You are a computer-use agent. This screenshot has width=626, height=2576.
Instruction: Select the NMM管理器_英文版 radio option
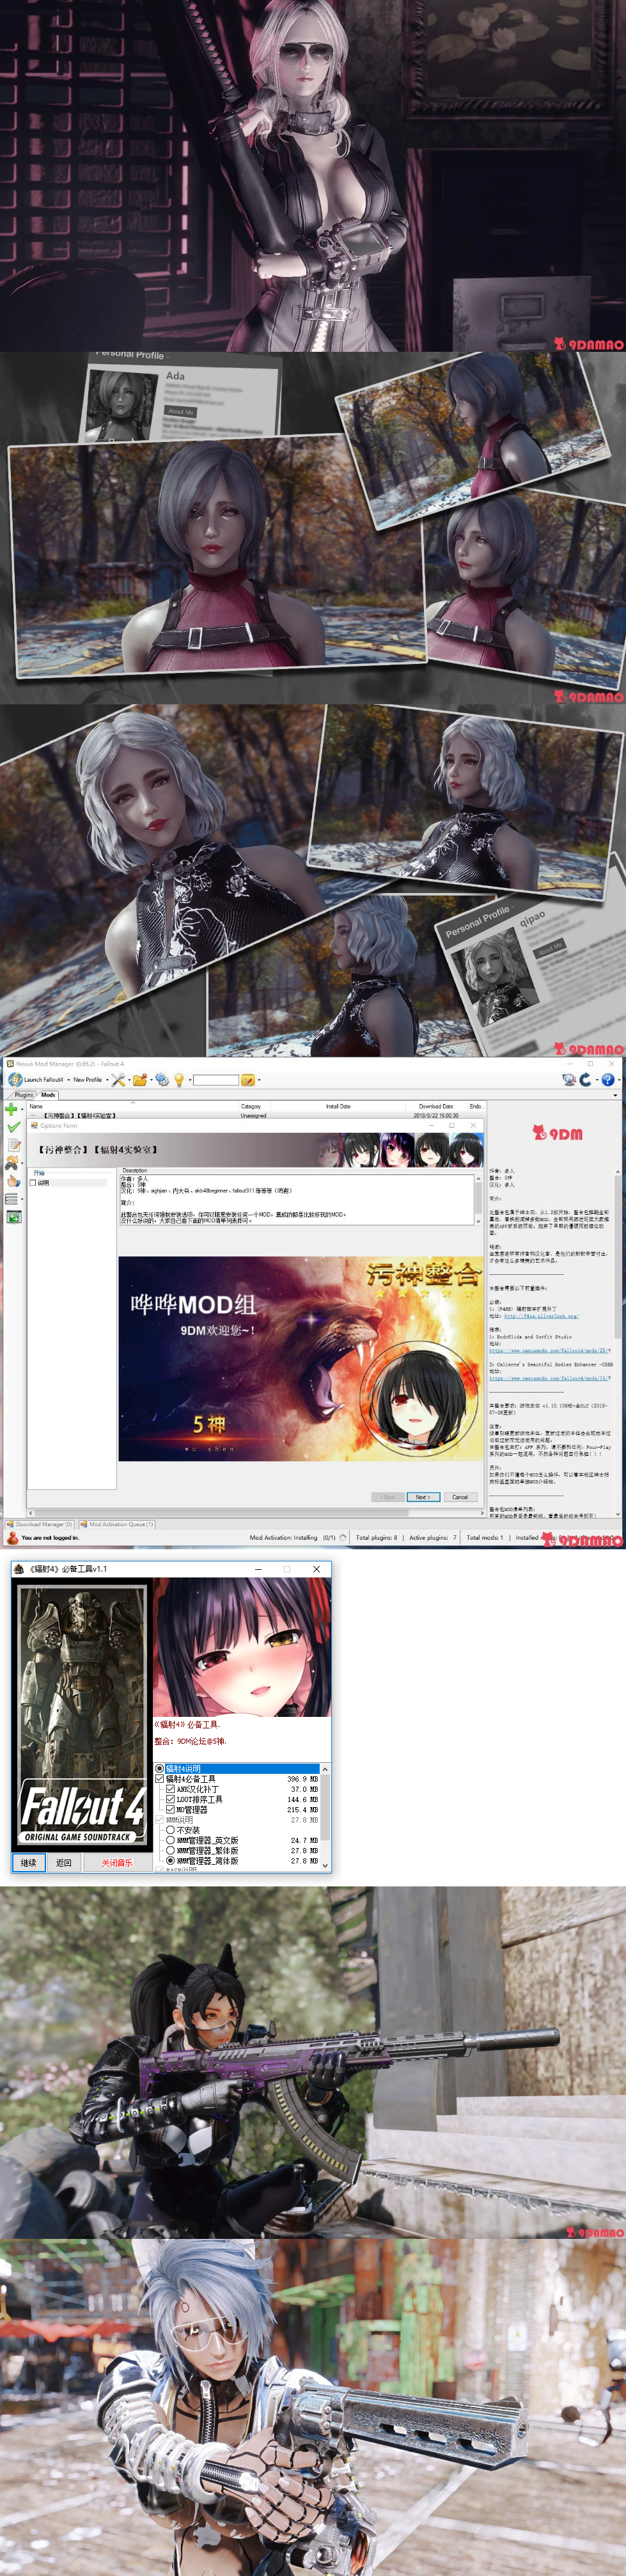171,1840
